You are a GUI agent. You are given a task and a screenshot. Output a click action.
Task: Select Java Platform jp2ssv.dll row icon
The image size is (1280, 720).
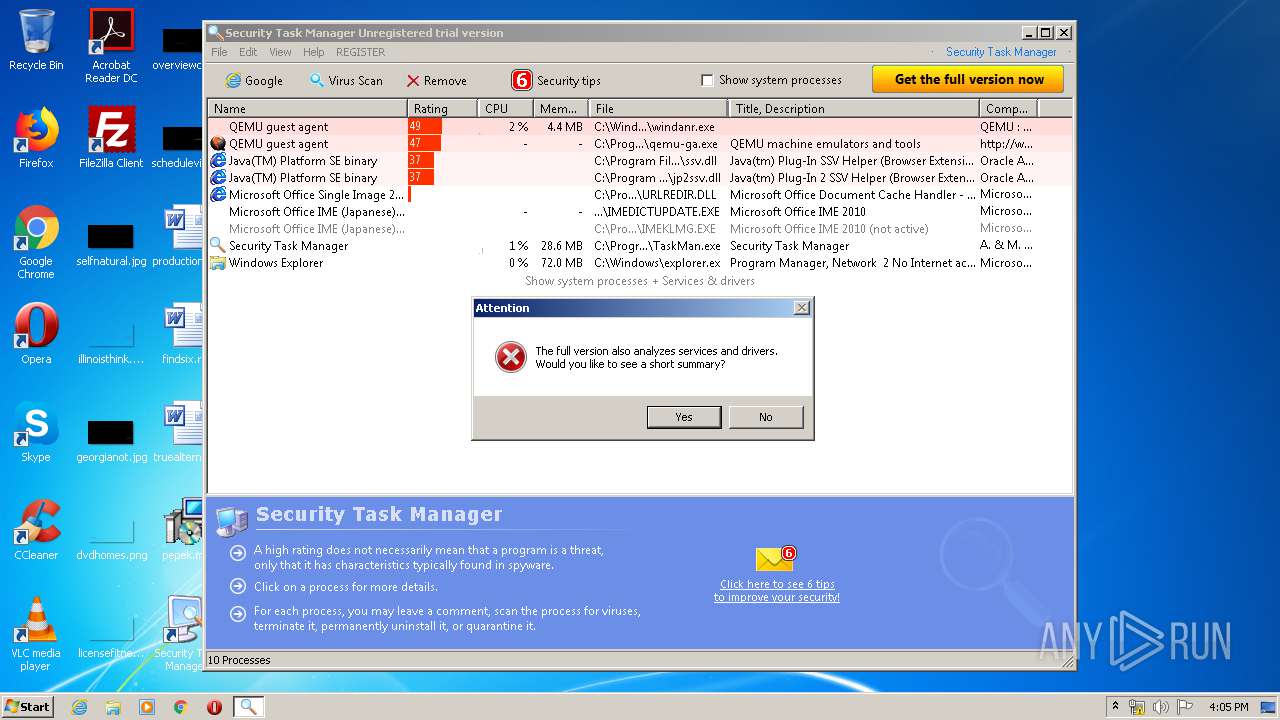[217, 178]
